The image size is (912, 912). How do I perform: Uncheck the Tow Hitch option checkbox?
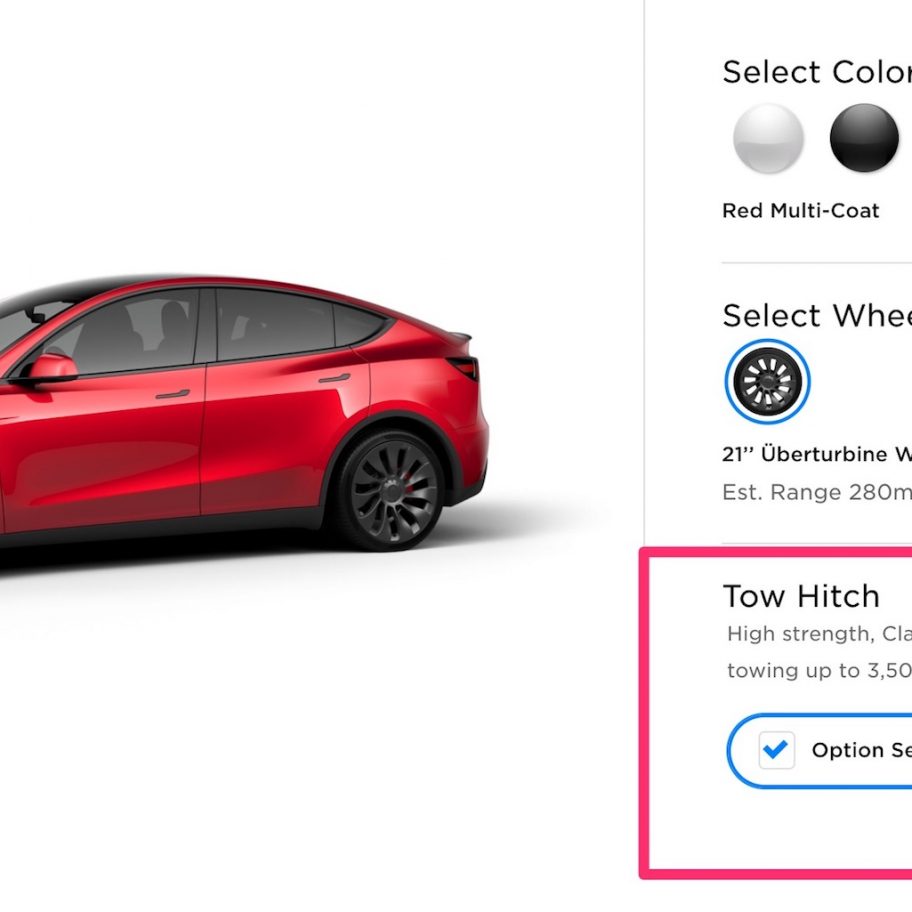point(776,750)
